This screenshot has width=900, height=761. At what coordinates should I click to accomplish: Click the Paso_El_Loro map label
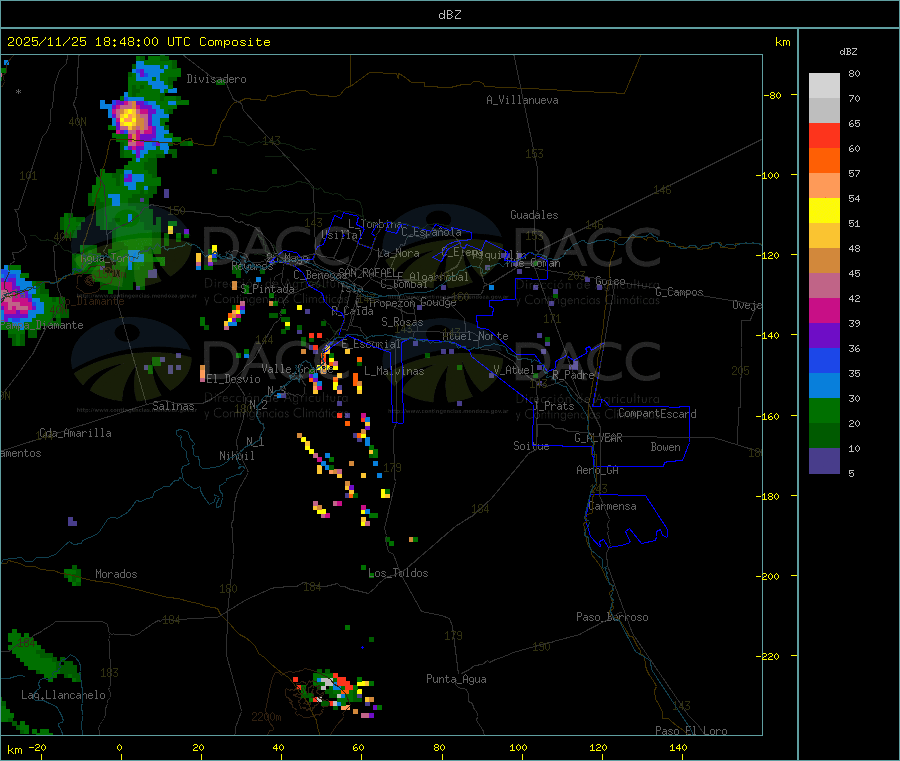pos(692,731)
